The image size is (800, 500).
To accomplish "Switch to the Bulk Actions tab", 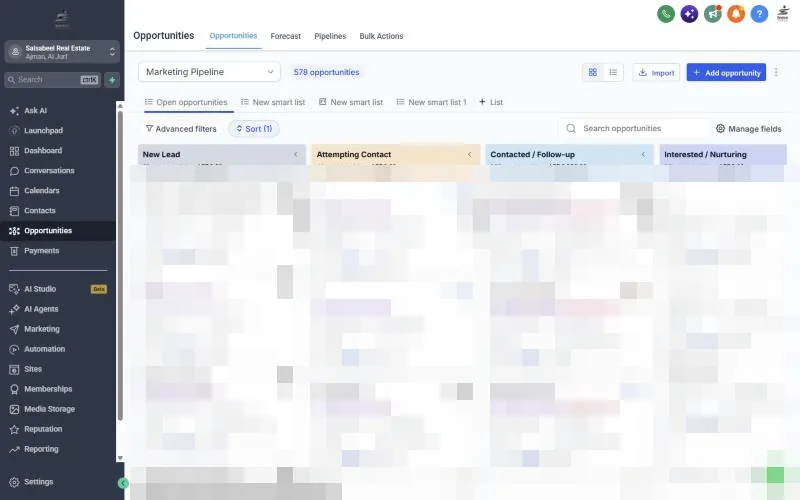I will tap(381, 36).
